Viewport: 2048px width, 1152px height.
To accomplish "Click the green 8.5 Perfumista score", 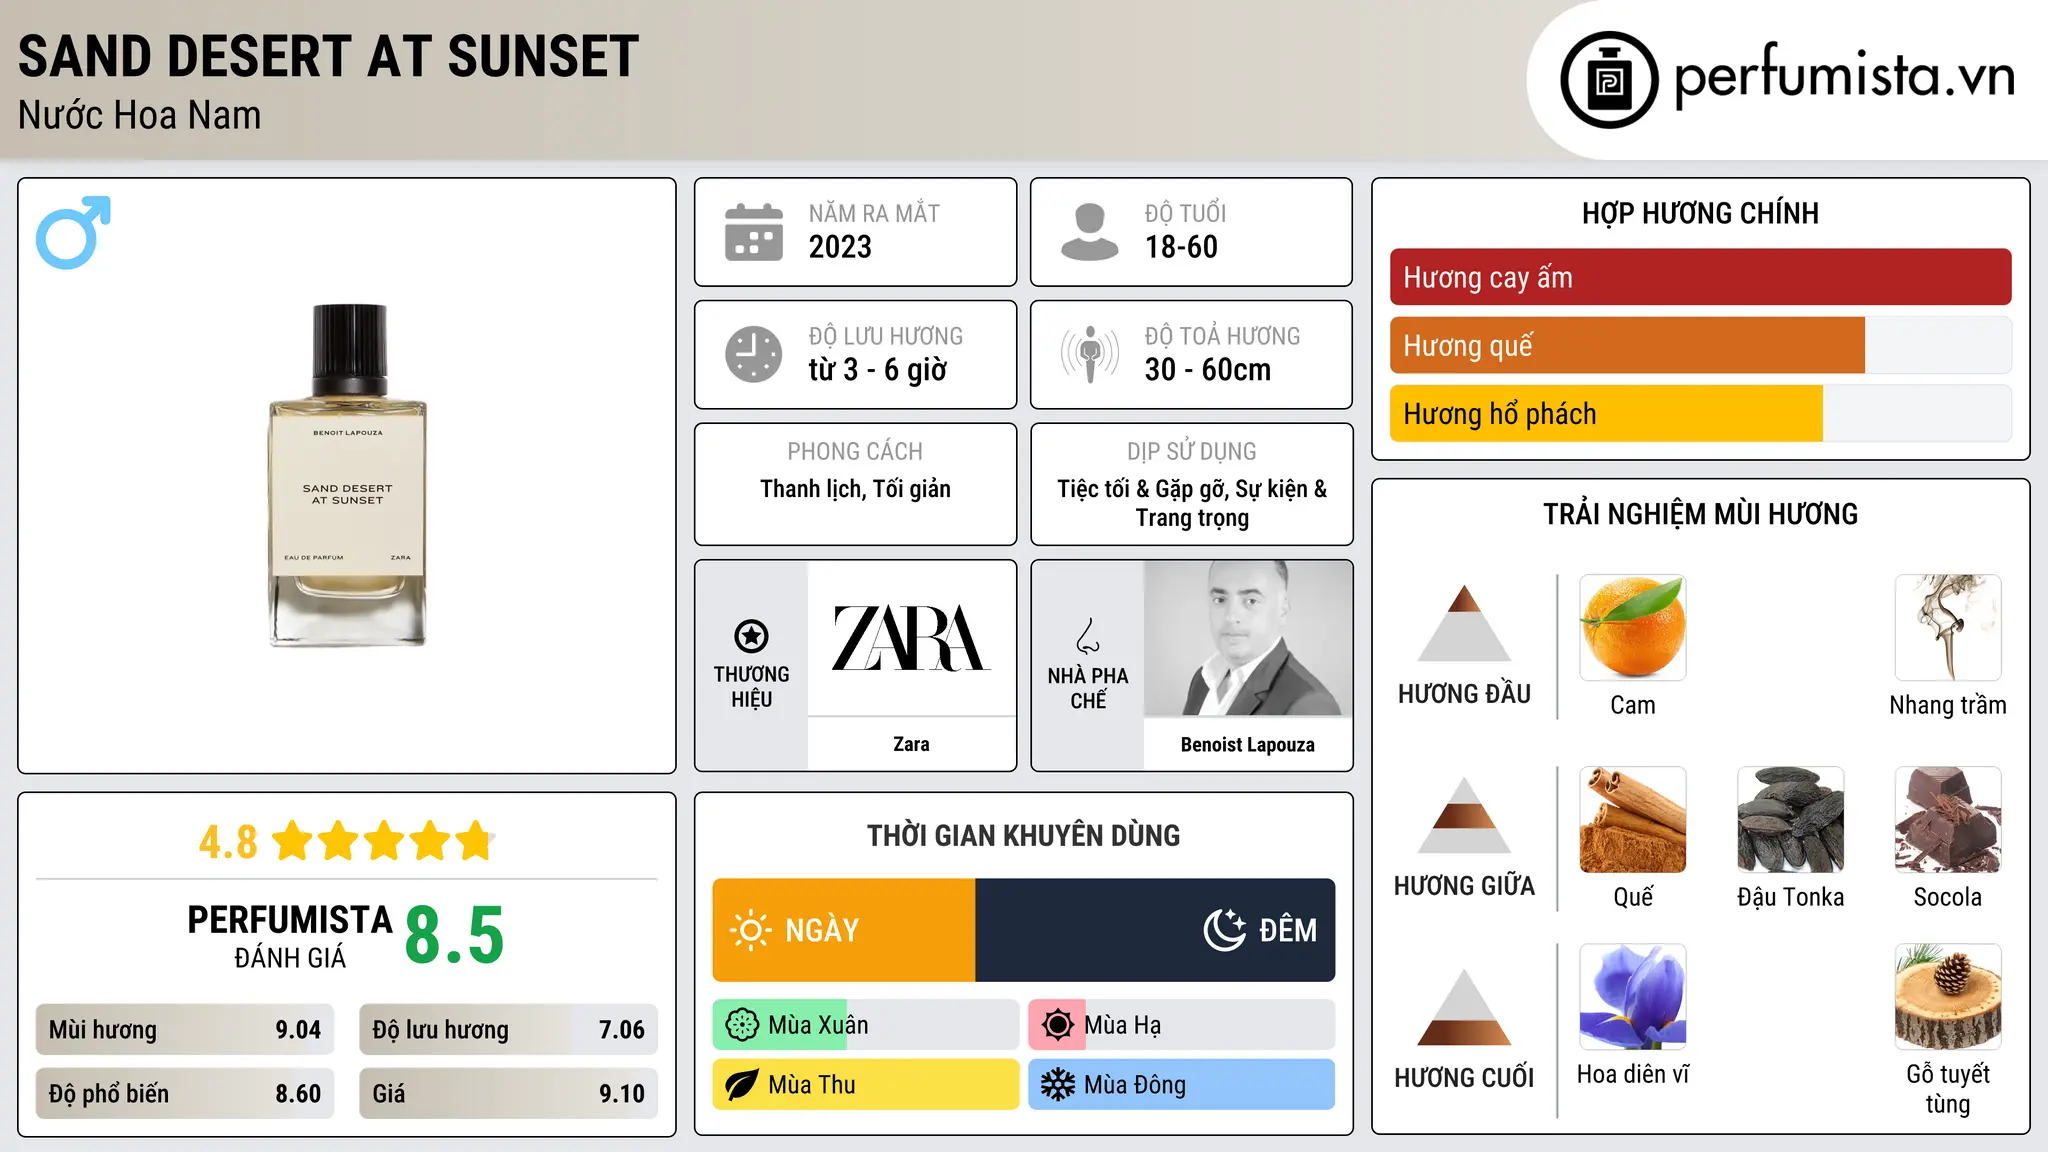I will 455,935.
